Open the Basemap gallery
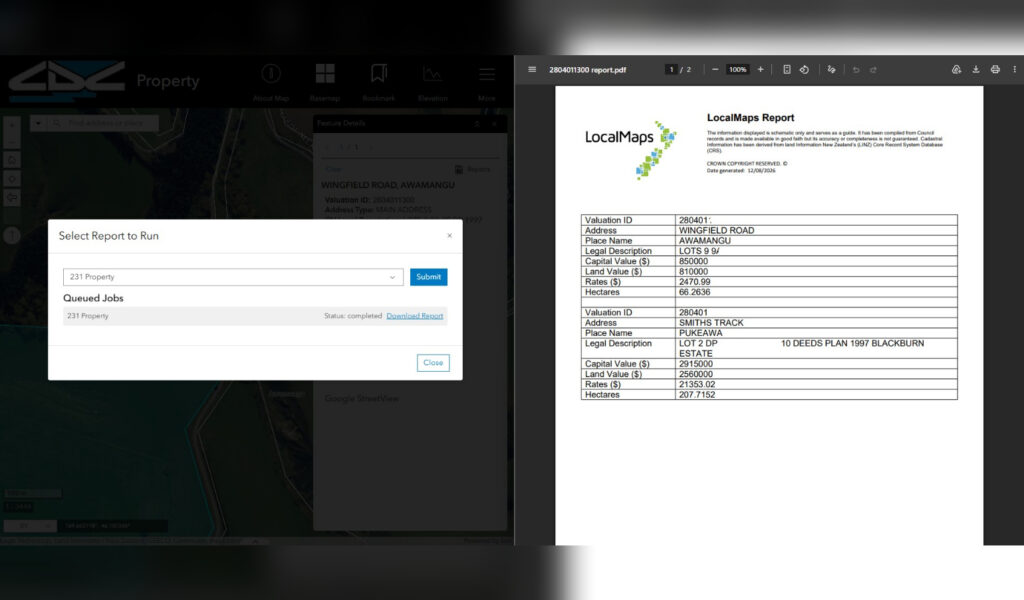This screenshot has width=1024, height=600. [325, 82]
